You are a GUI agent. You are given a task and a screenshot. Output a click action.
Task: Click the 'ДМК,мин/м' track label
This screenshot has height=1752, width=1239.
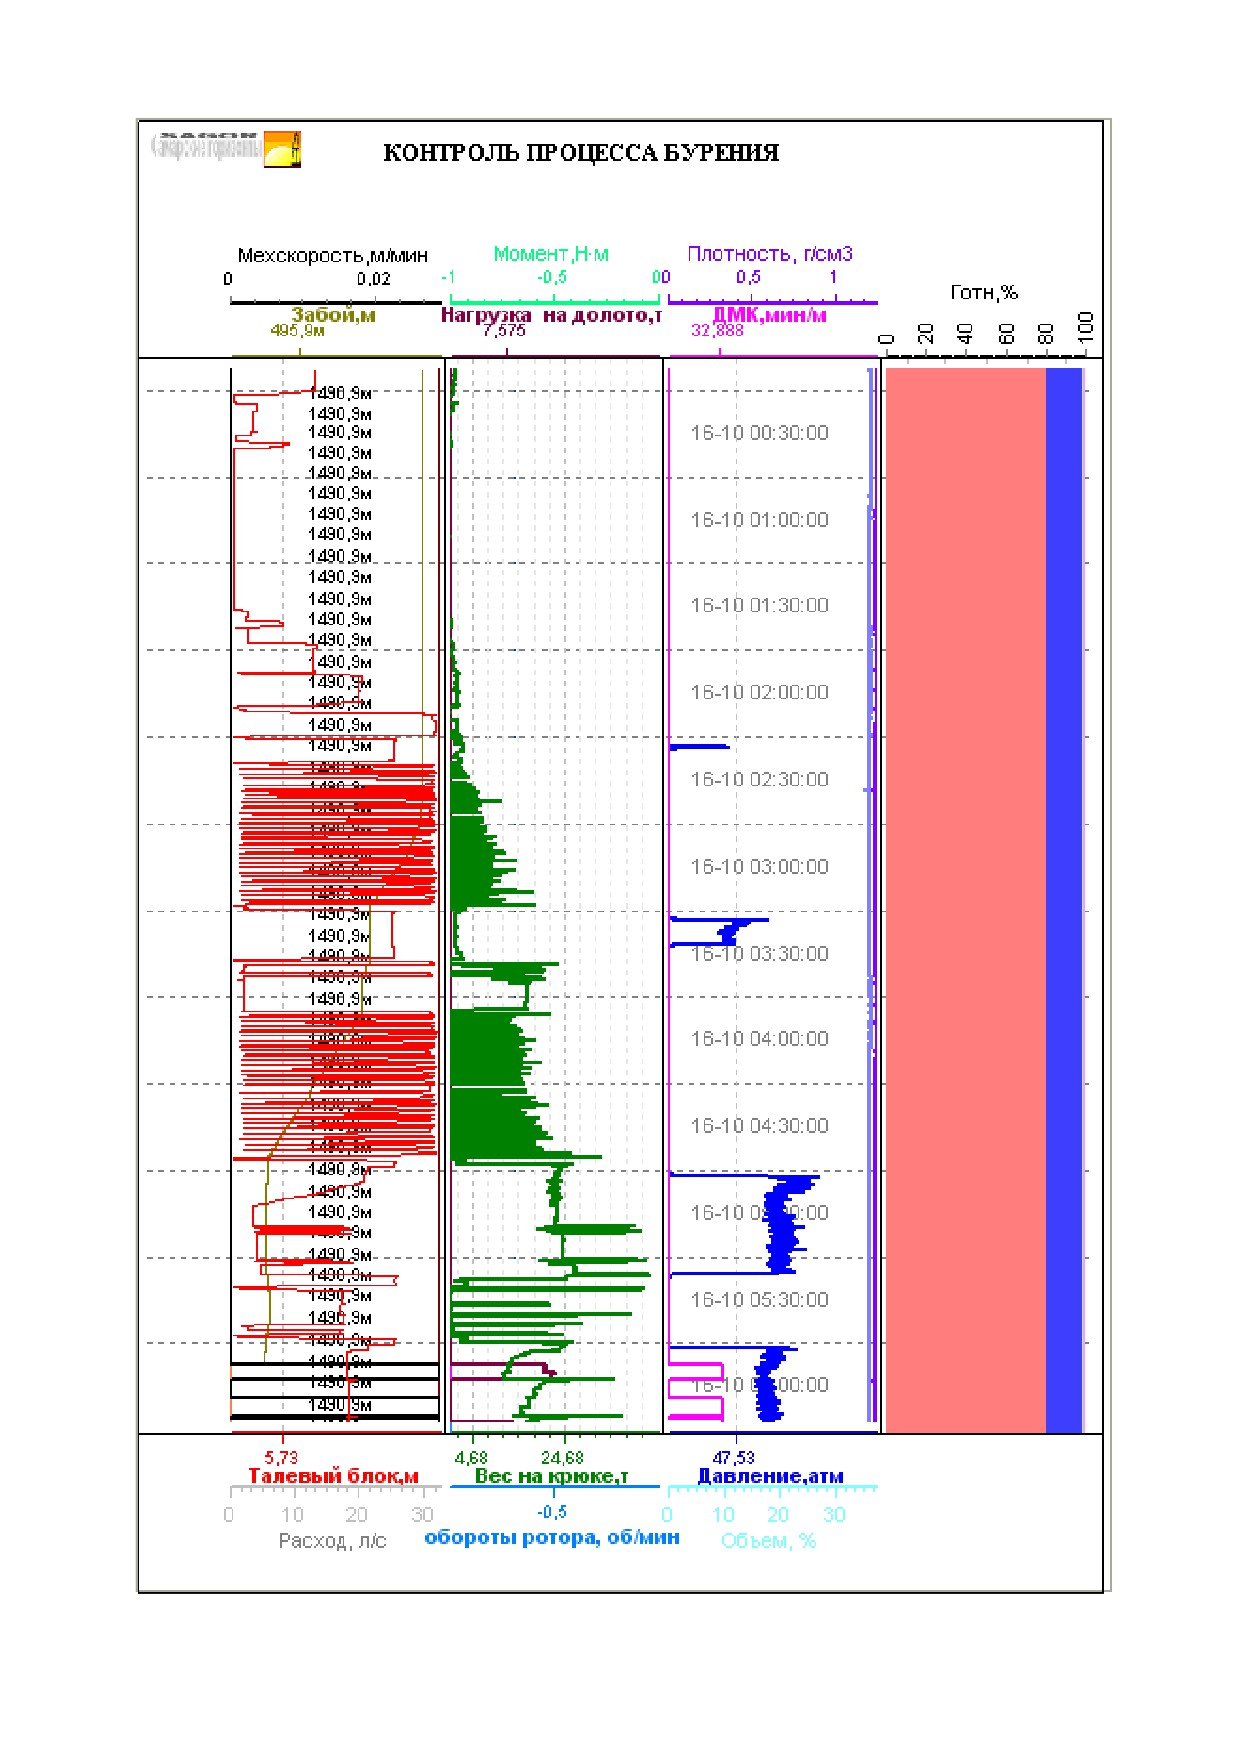coord(769,315)
